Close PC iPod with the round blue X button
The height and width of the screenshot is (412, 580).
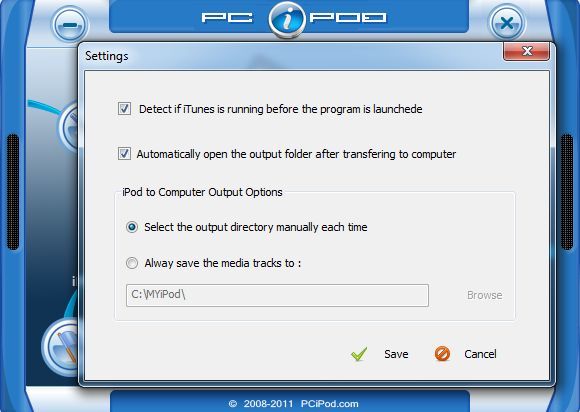coord(506,23)
